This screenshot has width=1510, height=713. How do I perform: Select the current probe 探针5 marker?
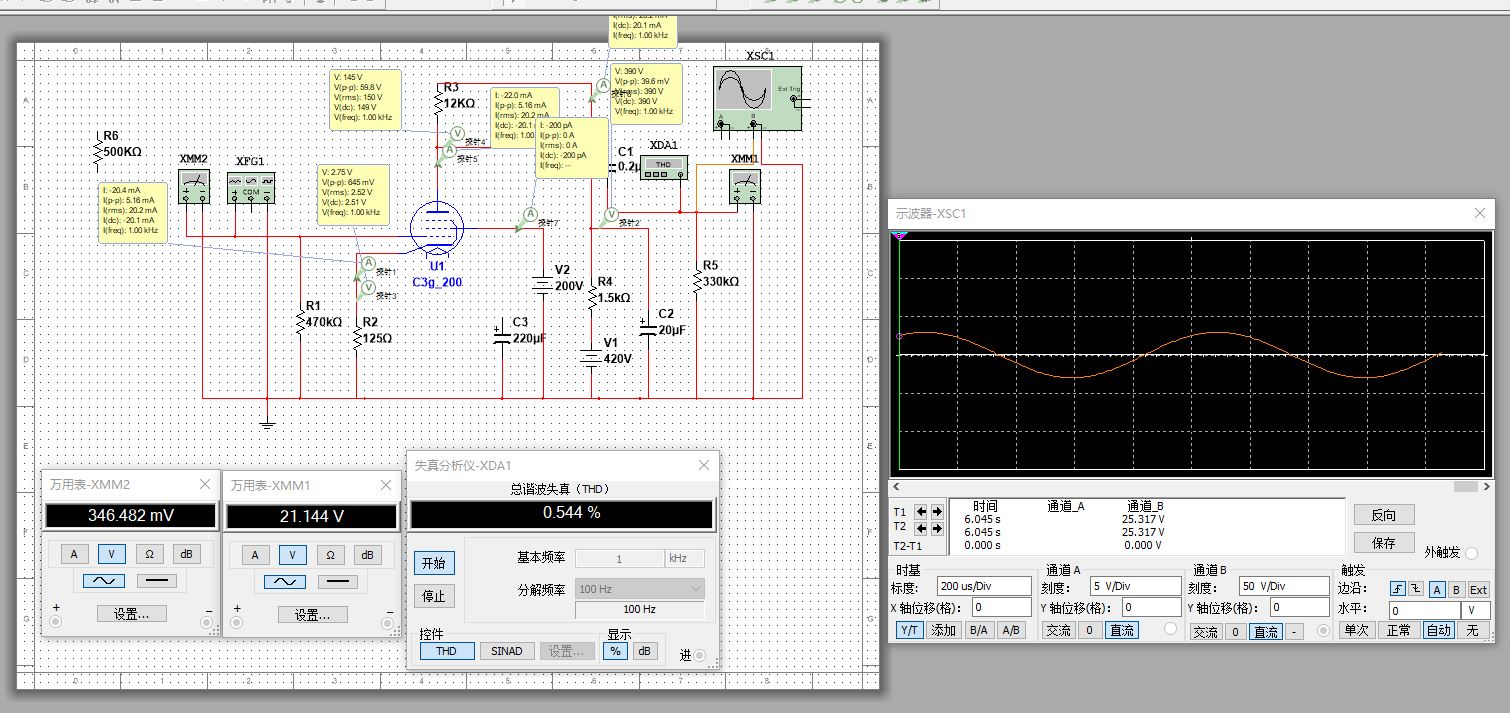point(448,149)
